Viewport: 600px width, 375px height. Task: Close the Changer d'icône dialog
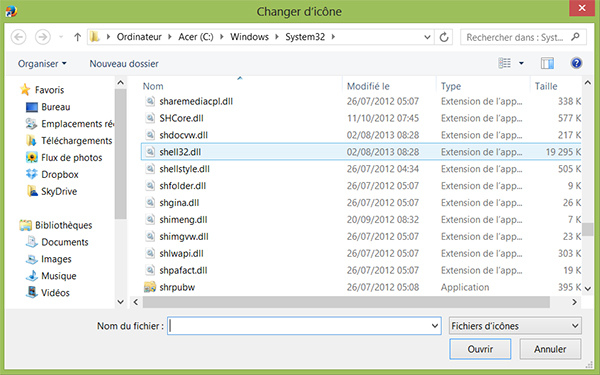(582, 8)
